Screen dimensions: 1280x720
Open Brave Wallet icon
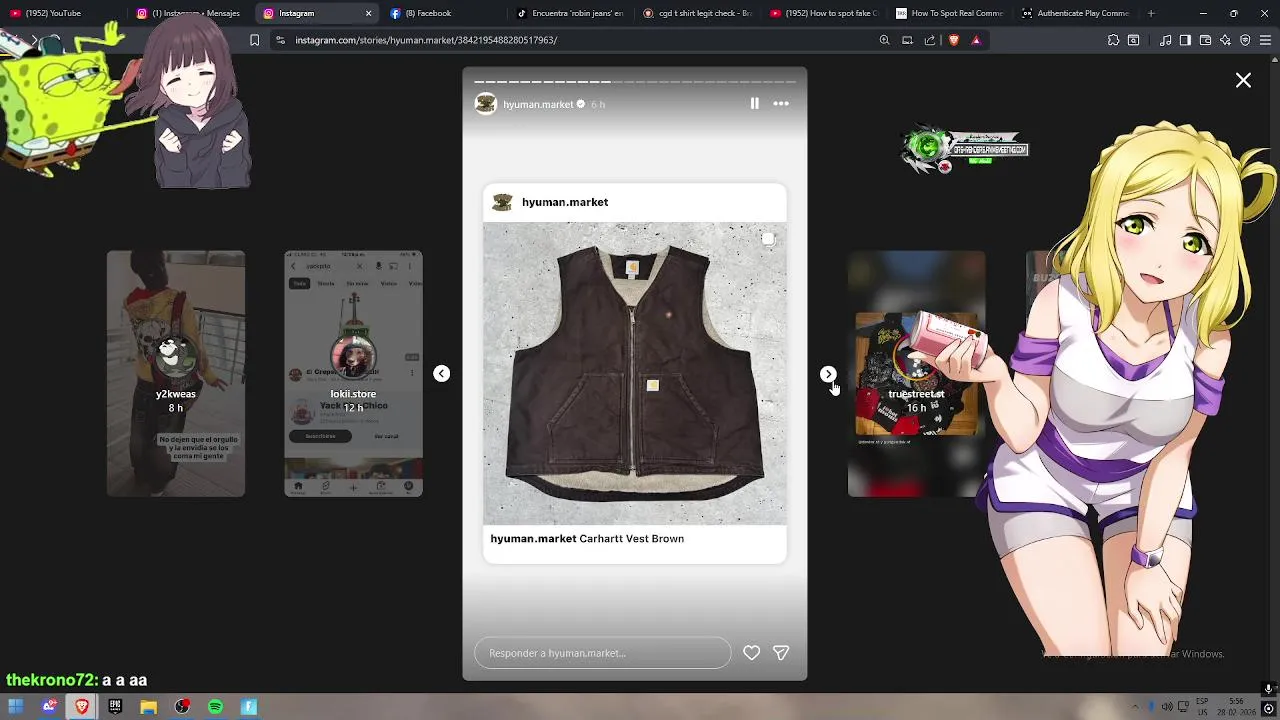pos(1205,40)
